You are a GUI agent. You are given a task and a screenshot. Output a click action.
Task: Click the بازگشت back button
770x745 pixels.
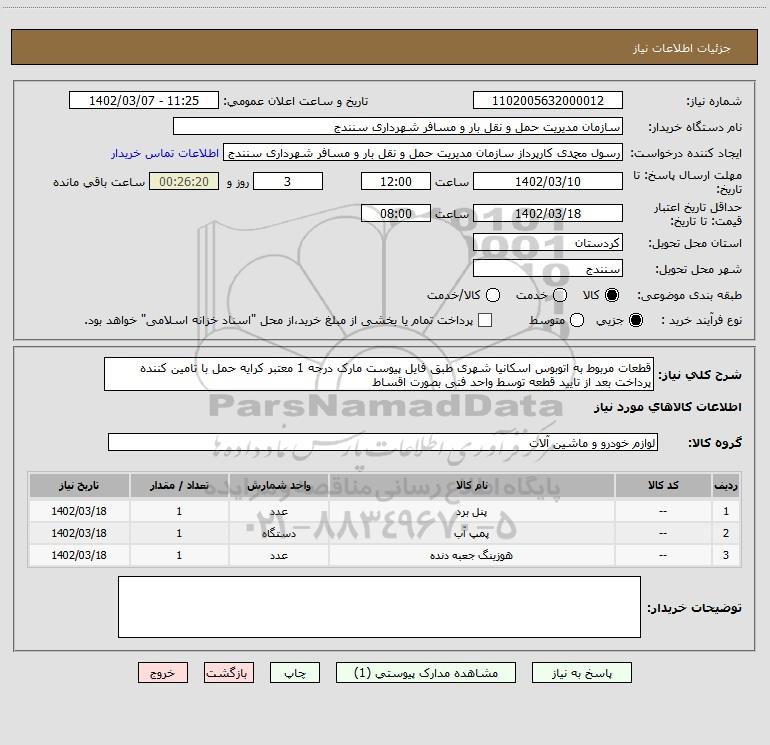coord(229,674)
